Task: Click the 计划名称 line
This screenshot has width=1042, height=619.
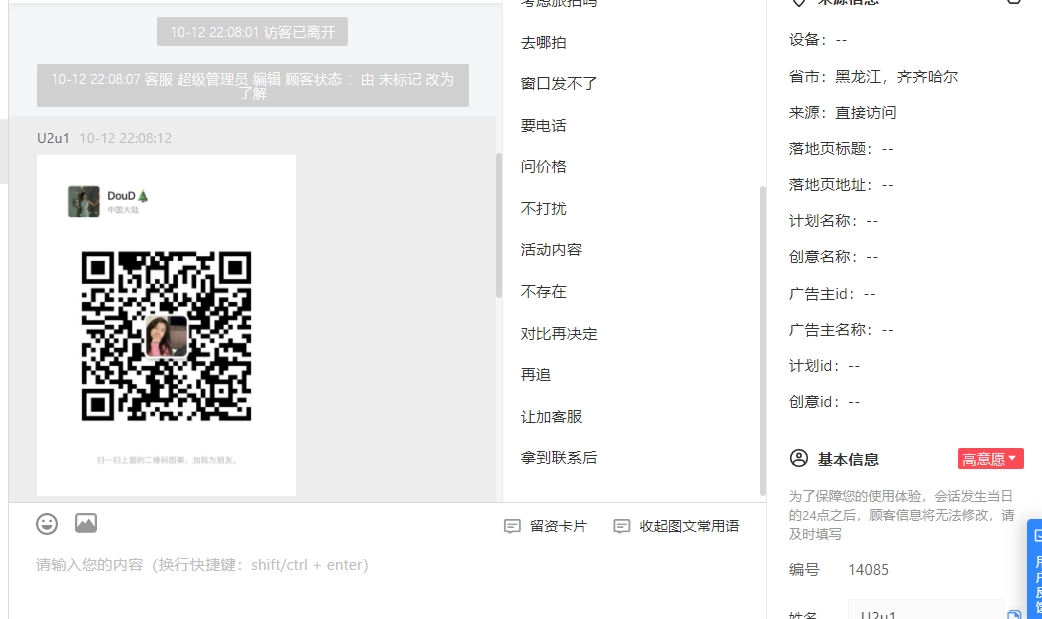Action: pyautogui.click(x=833, y=221)
